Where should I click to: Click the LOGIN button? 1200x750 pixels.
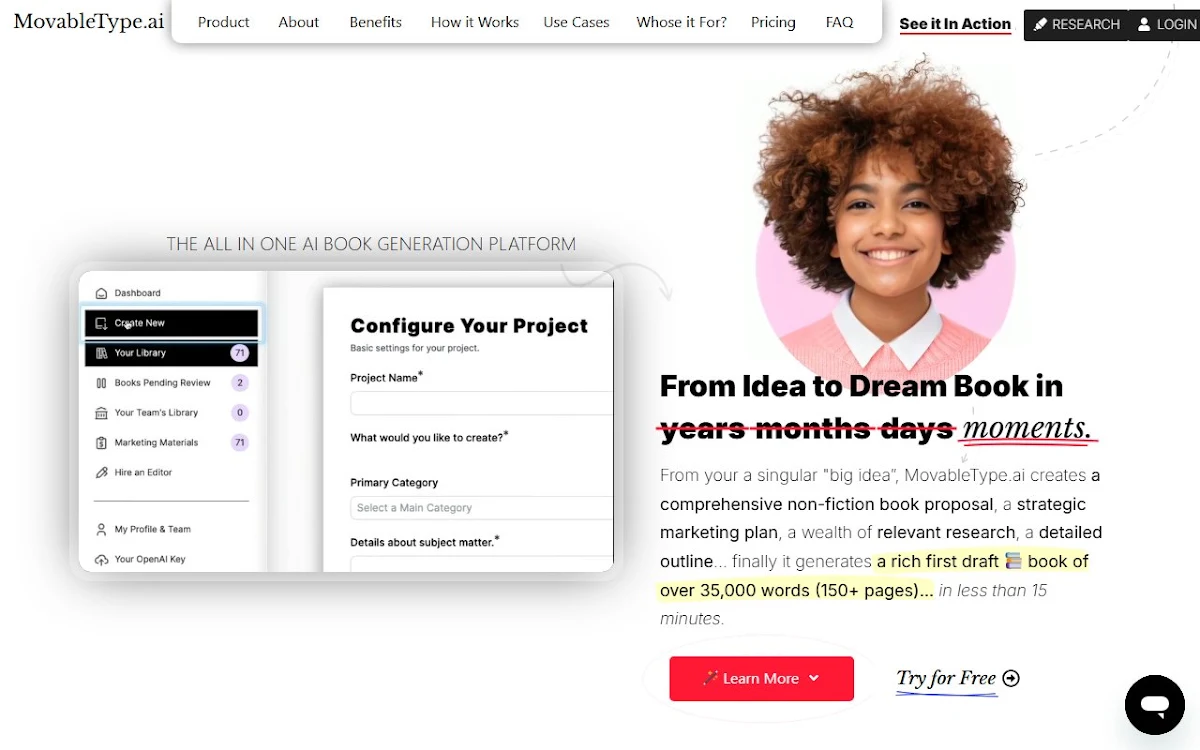point(1165,24)
